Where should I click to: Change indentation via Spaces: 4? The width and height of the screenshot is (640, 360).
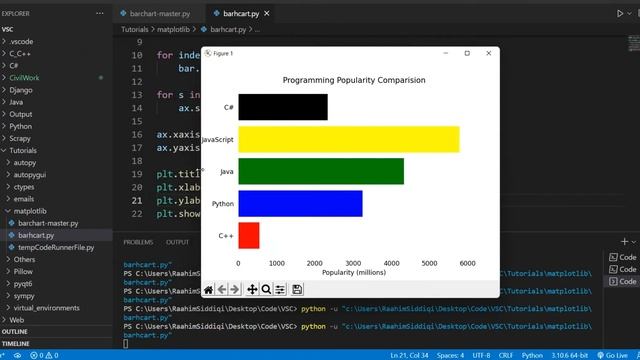coord(450,356)
